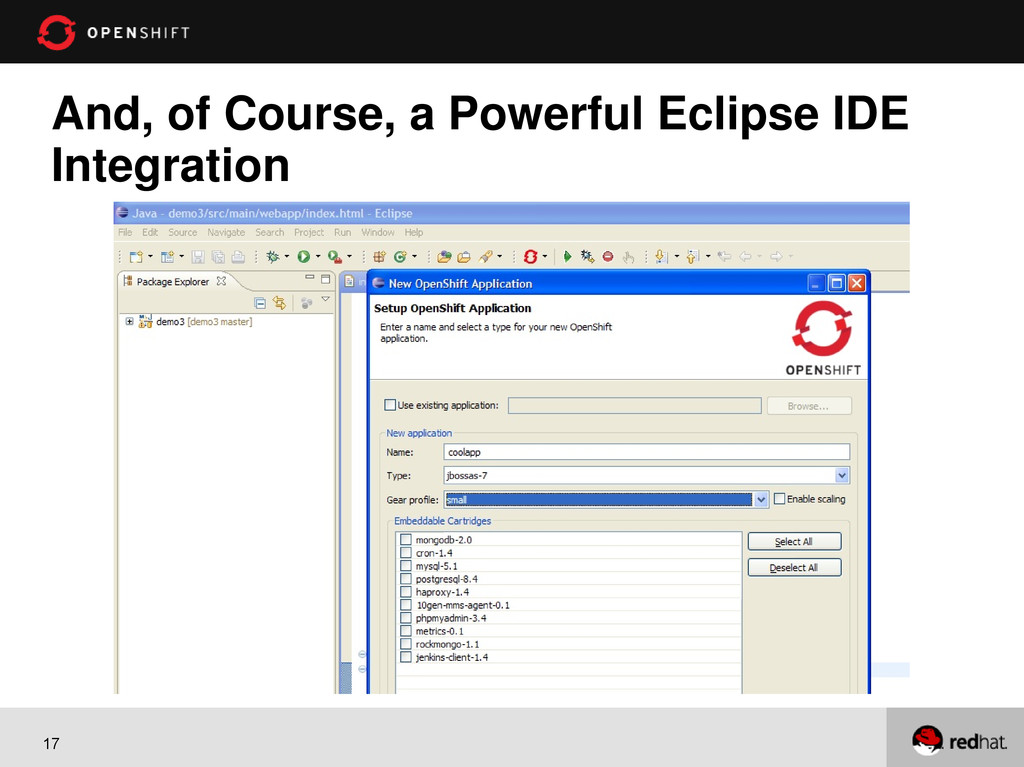Open the Navigate menu
The width and height of the screenshot is (1024, 767).
226,233
